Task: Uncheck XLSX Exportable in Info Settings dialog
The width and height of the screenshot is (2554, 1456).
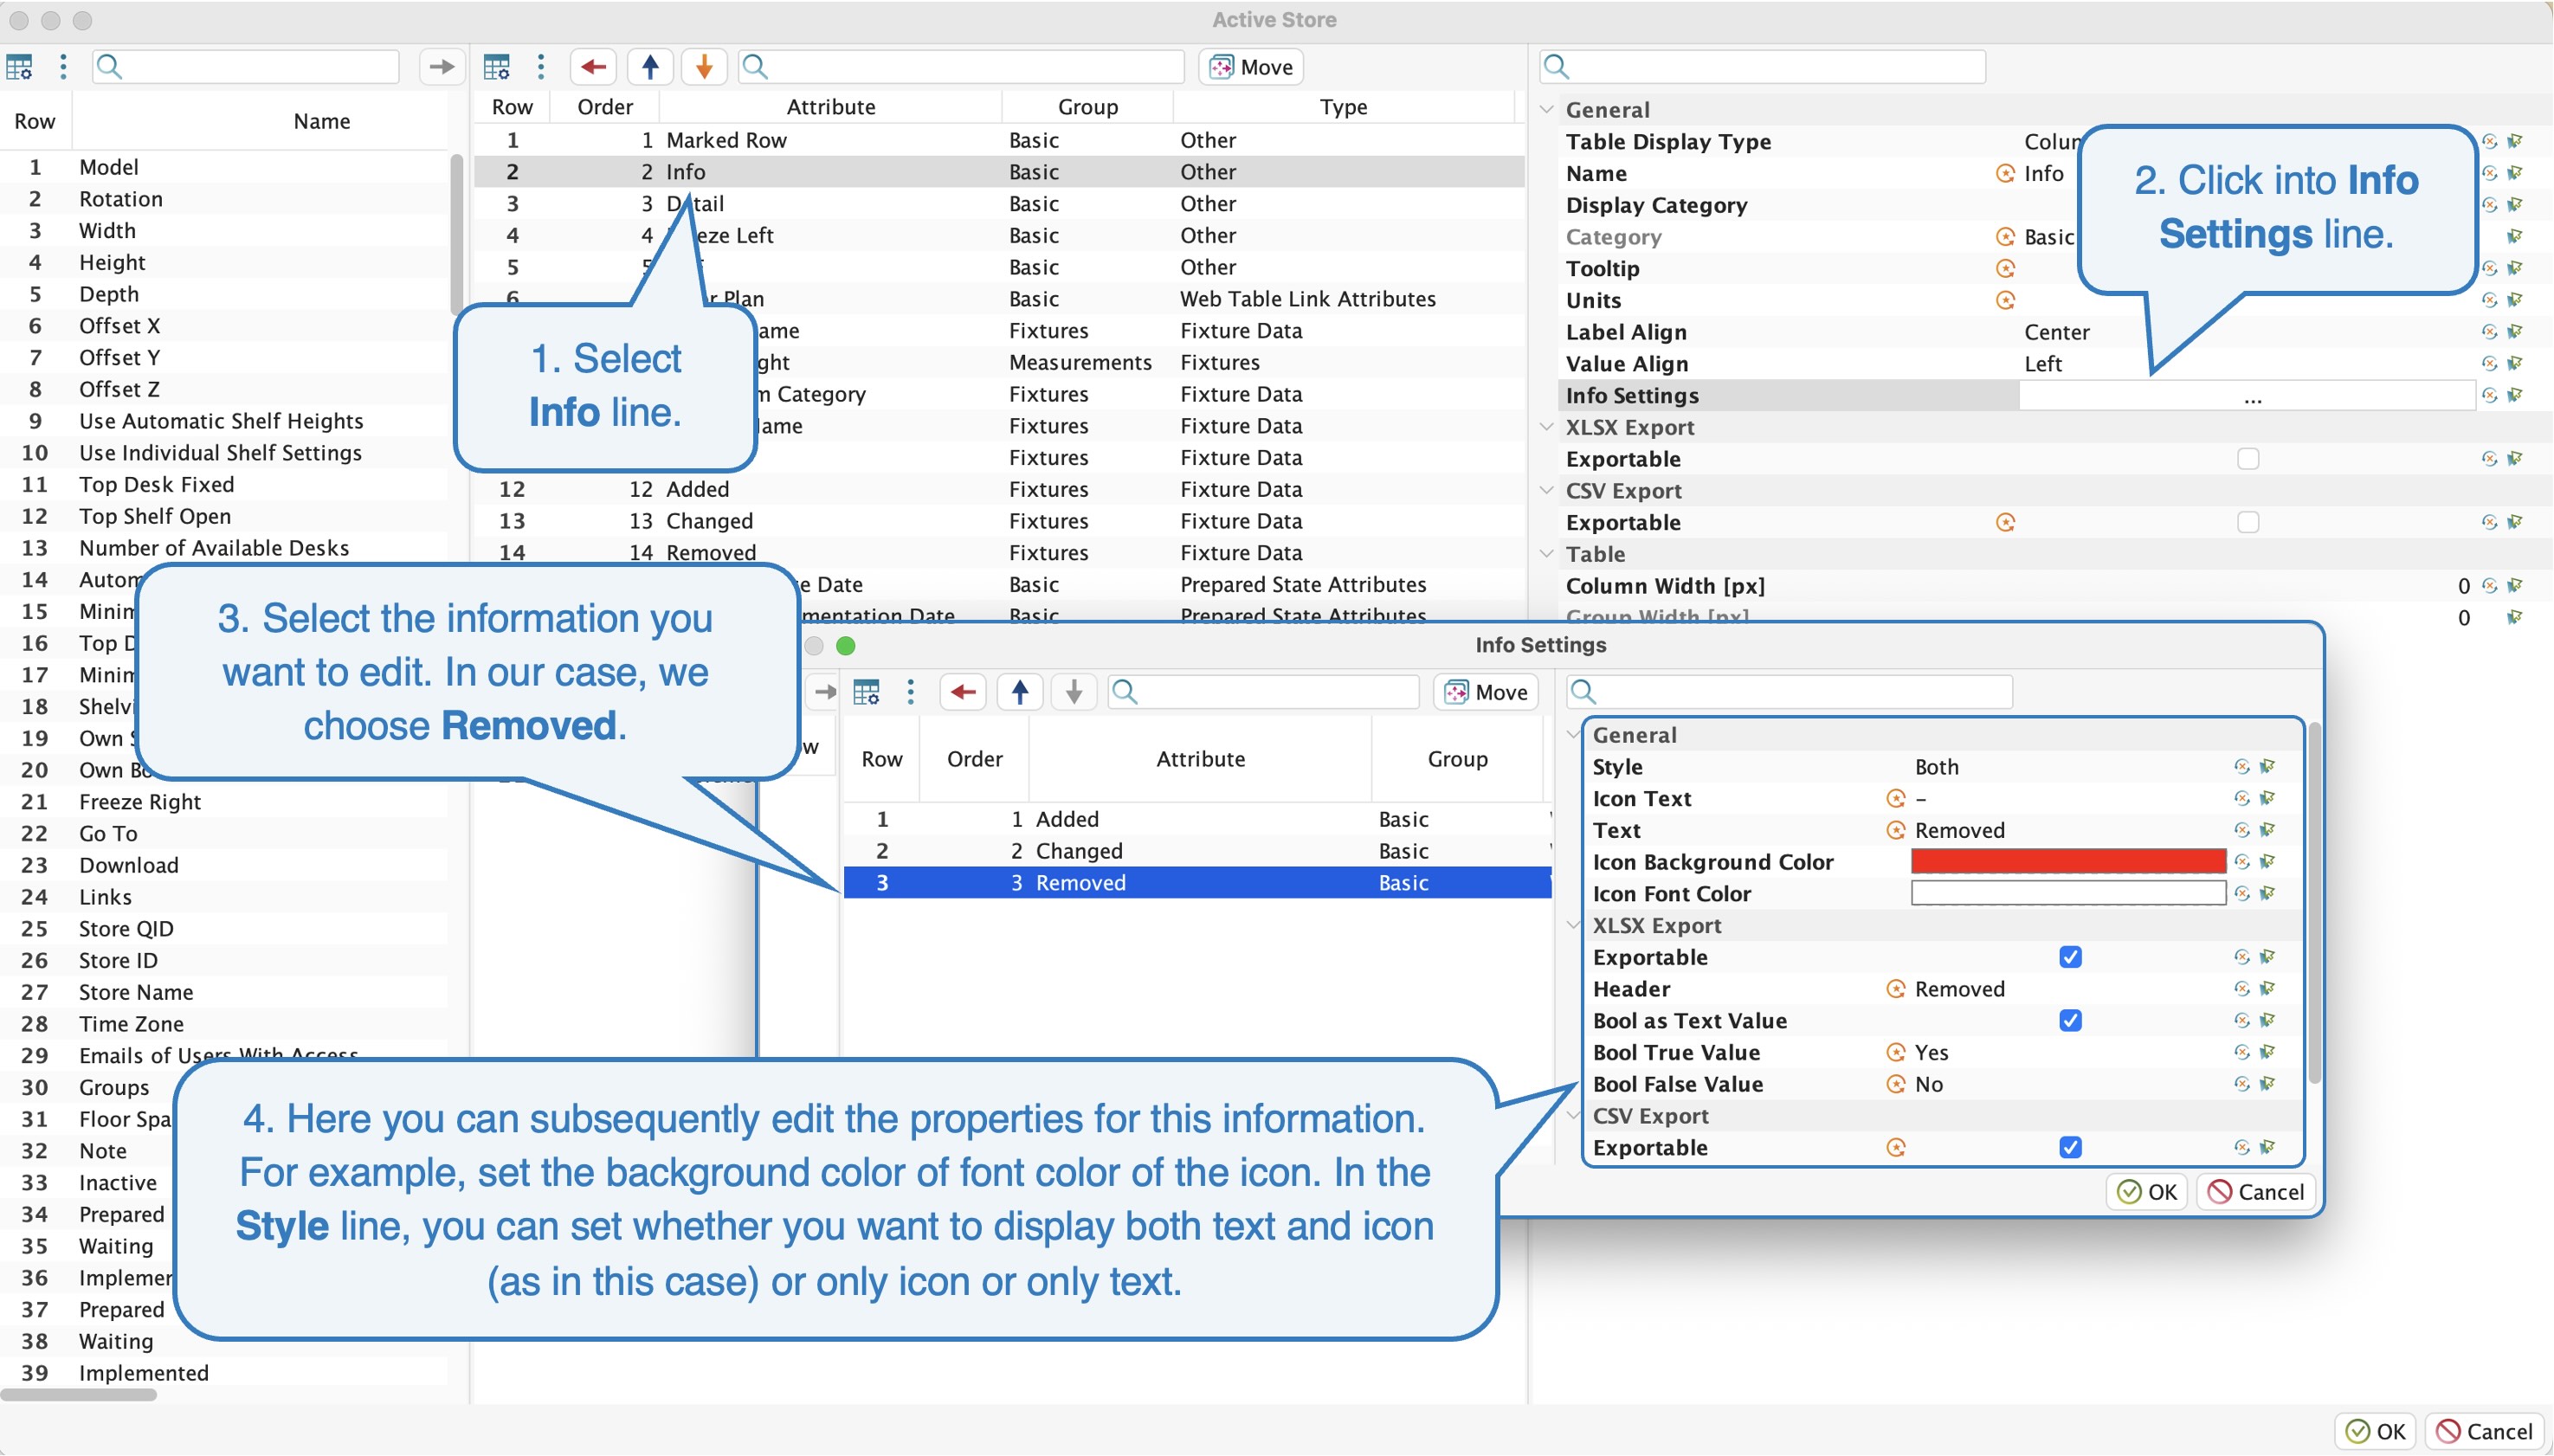Action: (2071, 957)
